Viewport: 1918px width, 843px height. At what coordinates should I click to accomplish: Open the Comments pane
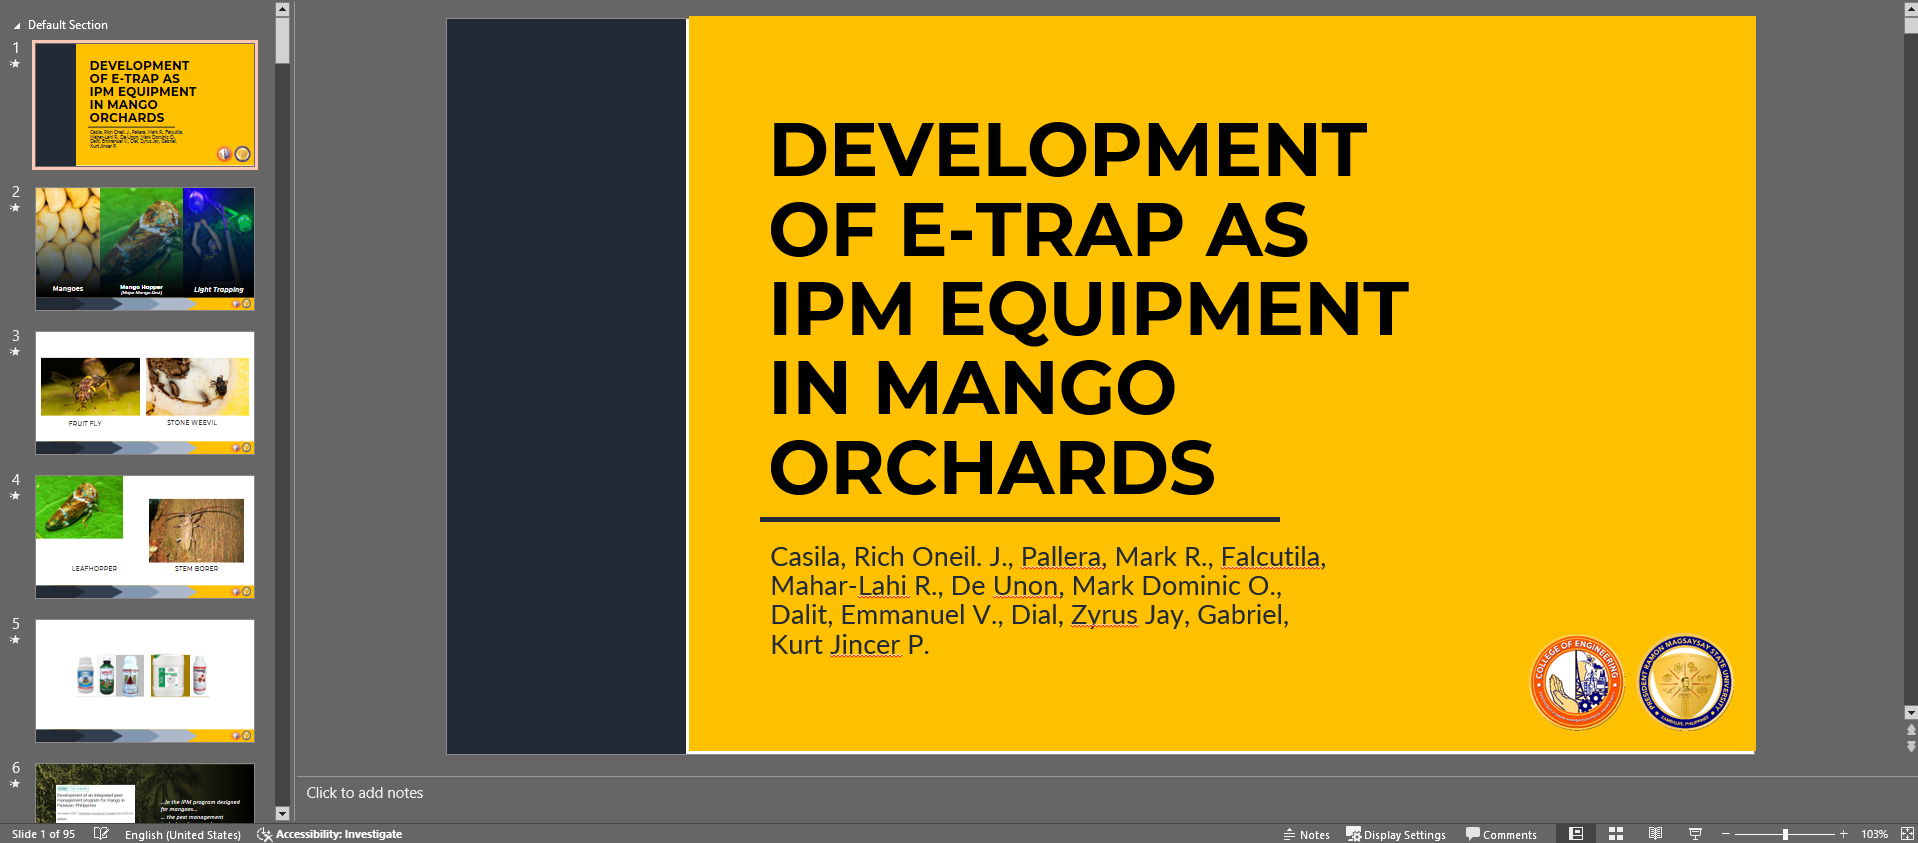1501,834
